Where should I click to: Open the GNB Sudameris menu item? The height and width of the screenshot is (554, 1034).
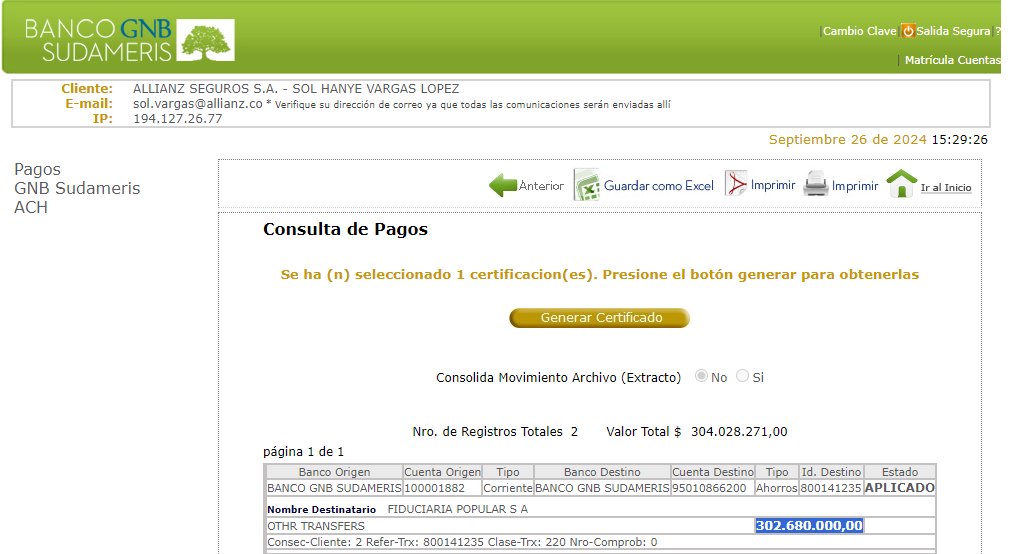click(x=77, y=189)
